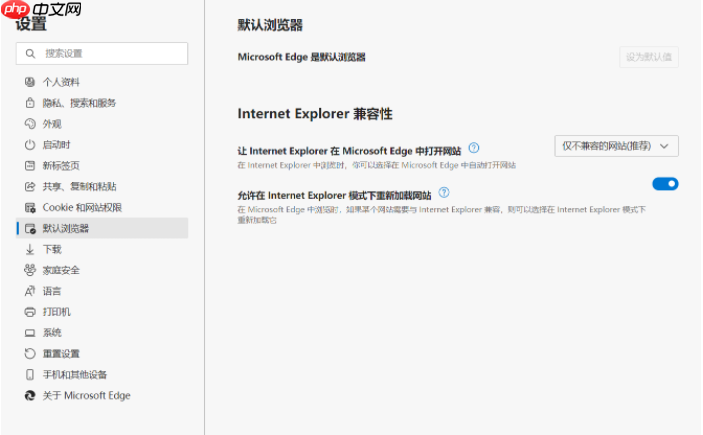This screenshot has width=703, height=435.
Task: Open 下载 settings section
Action: [x=102, y=249]
